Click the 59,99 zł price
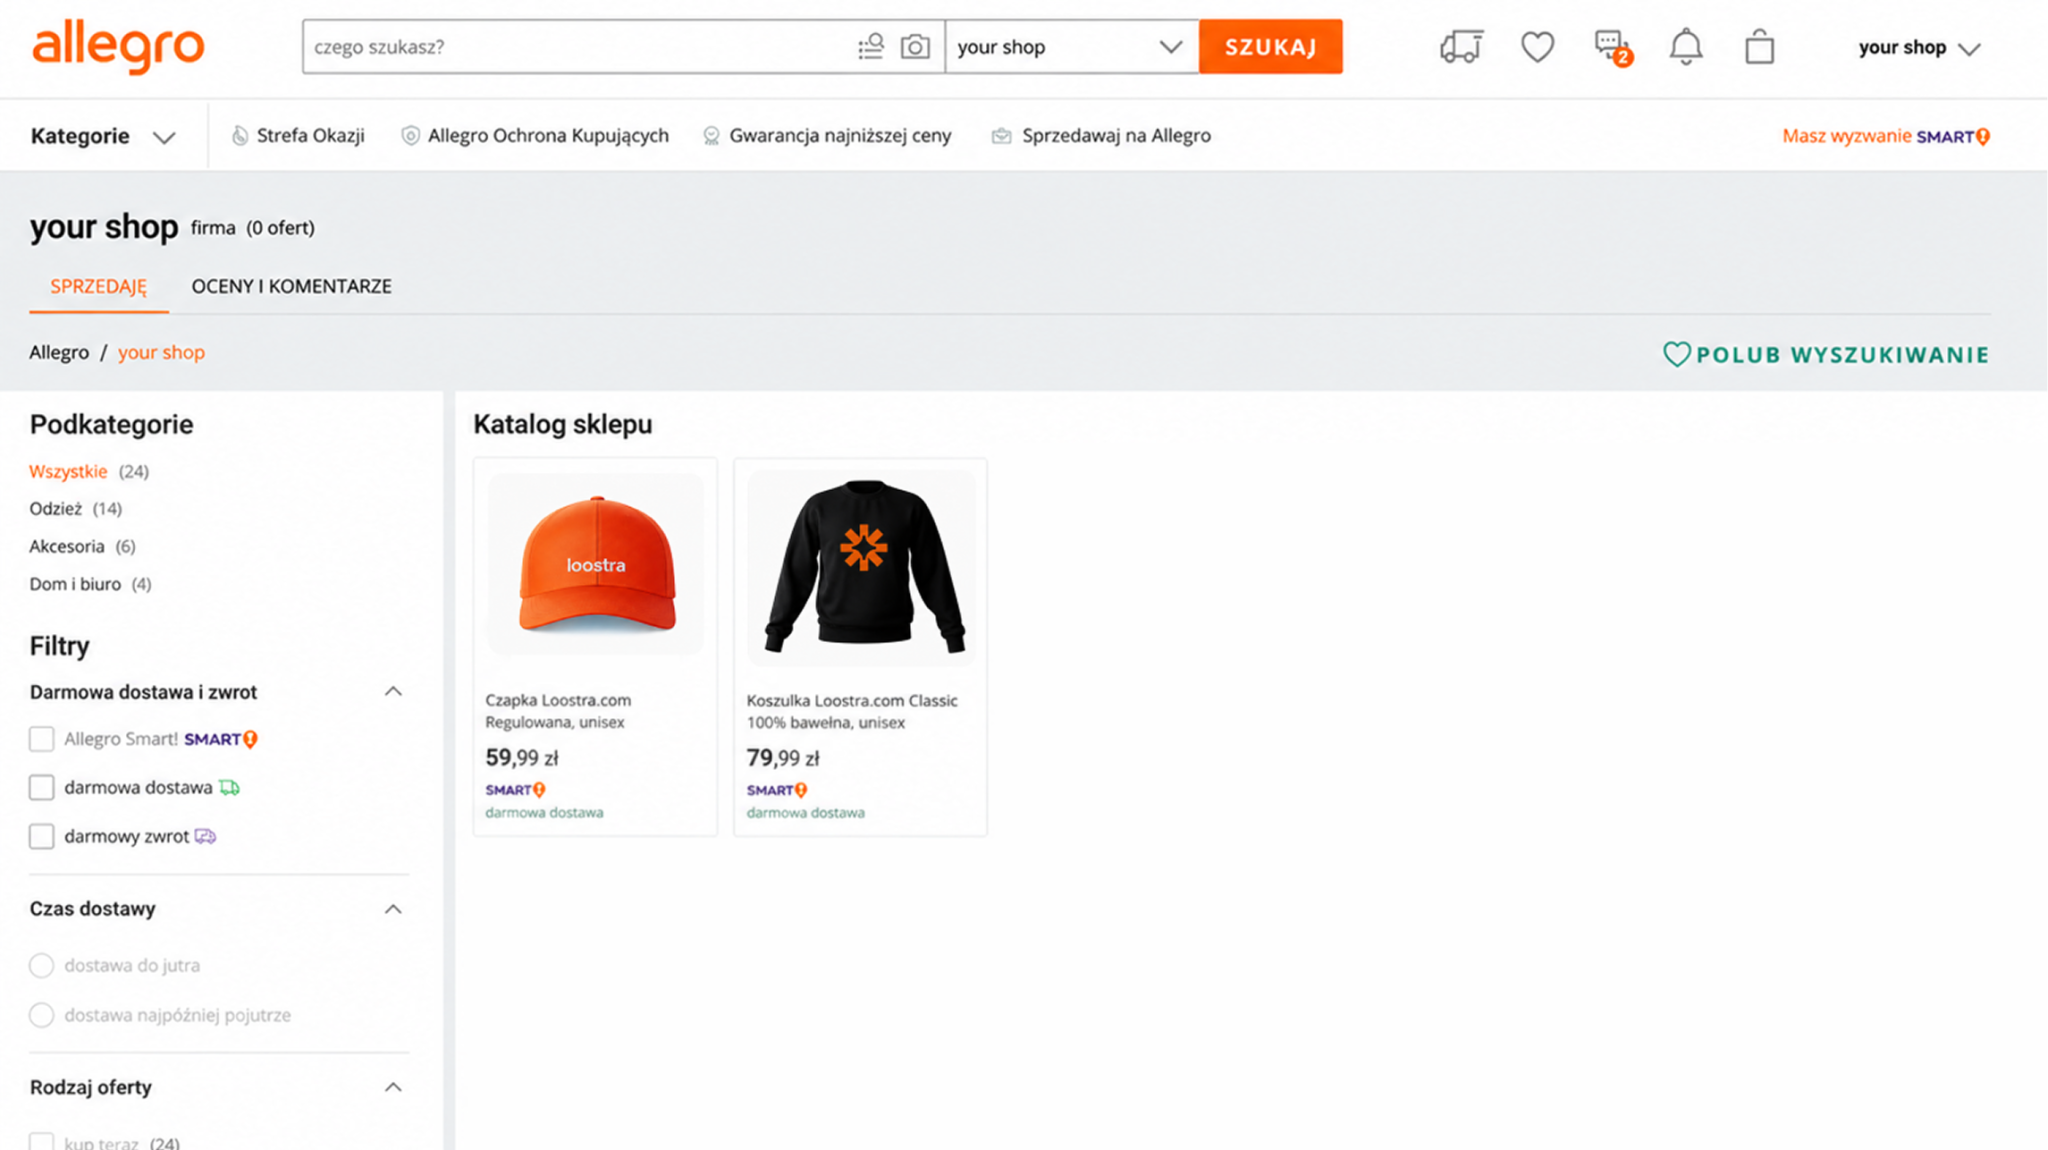The width and height of the screenshot is (2048, 1150). (x=522, y=758)
